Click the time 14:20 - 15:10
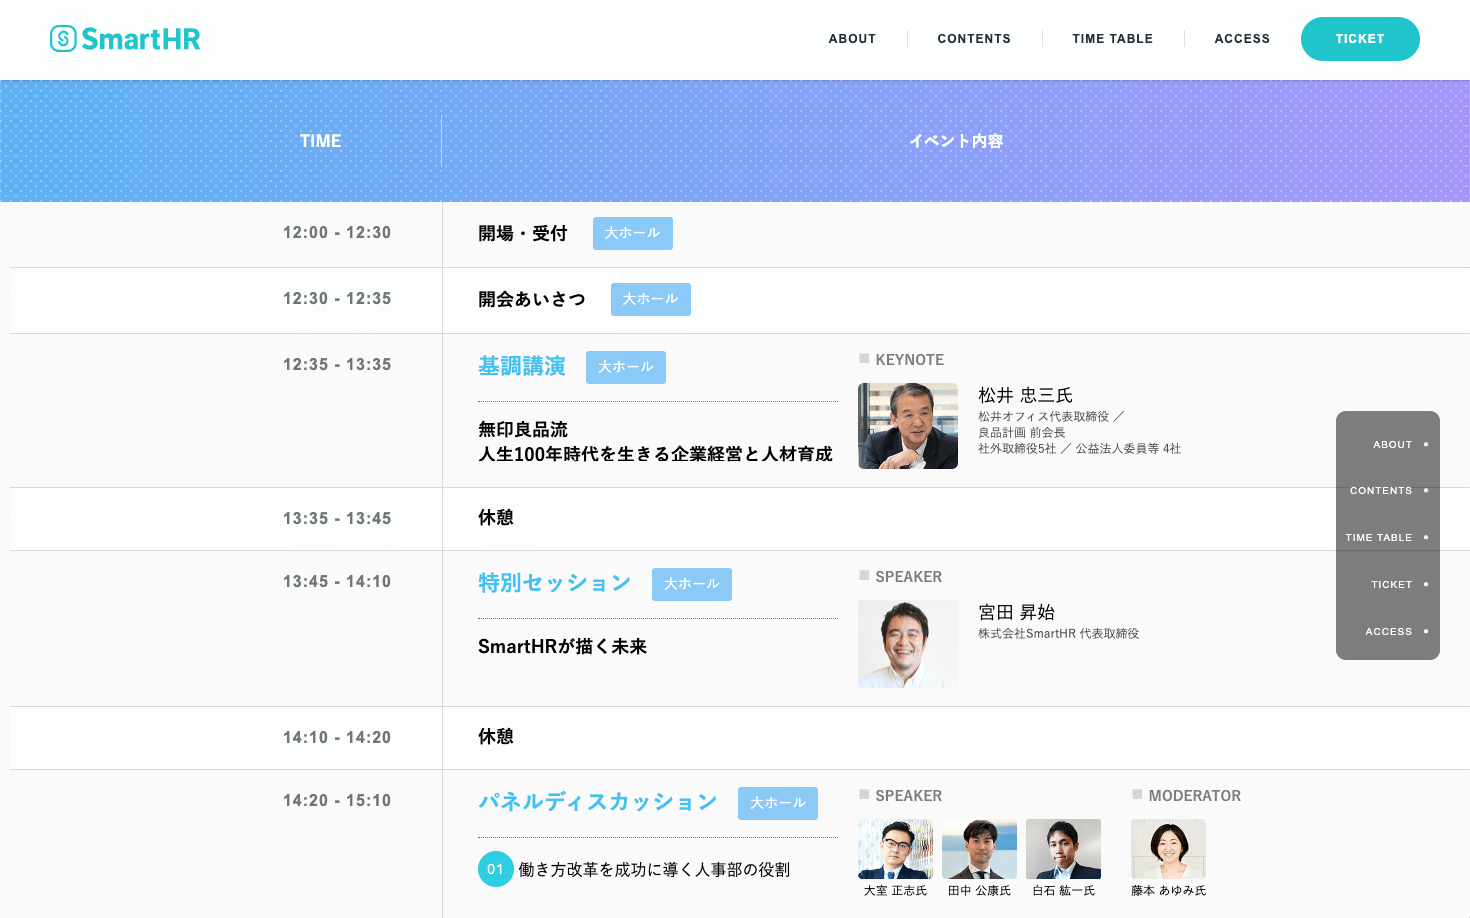 pos(337,801)
